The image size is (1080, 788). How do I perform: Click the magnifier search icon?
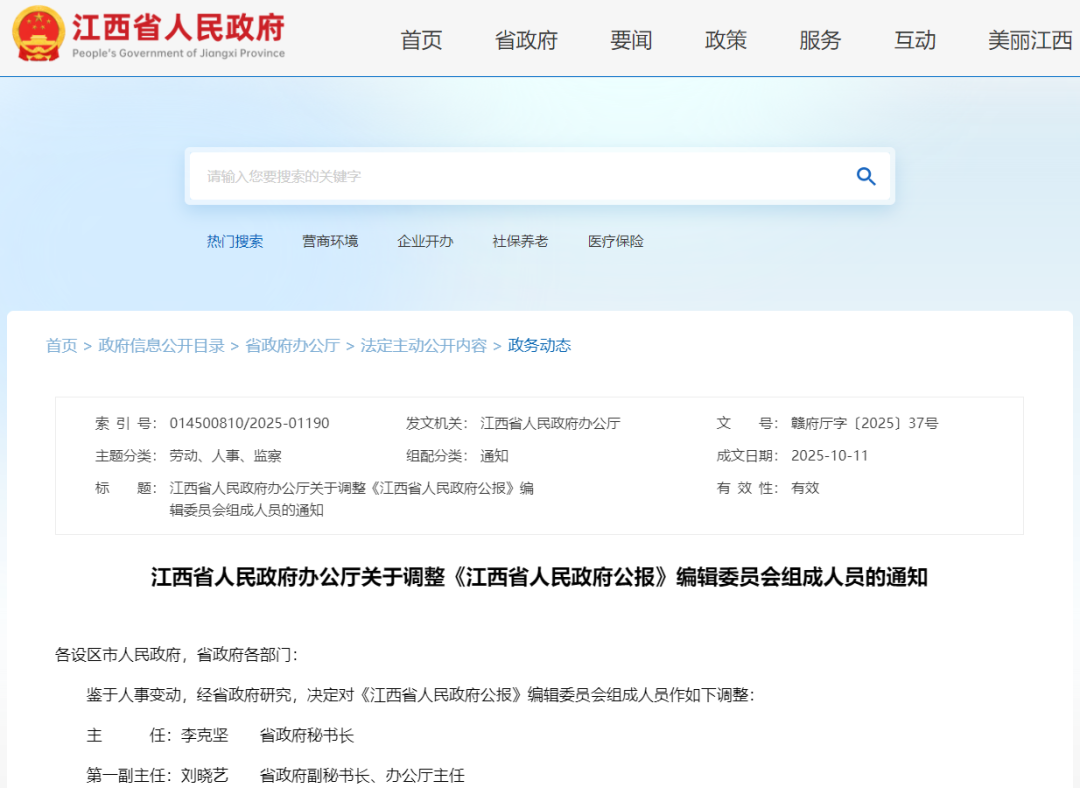[x=866, y=176]
